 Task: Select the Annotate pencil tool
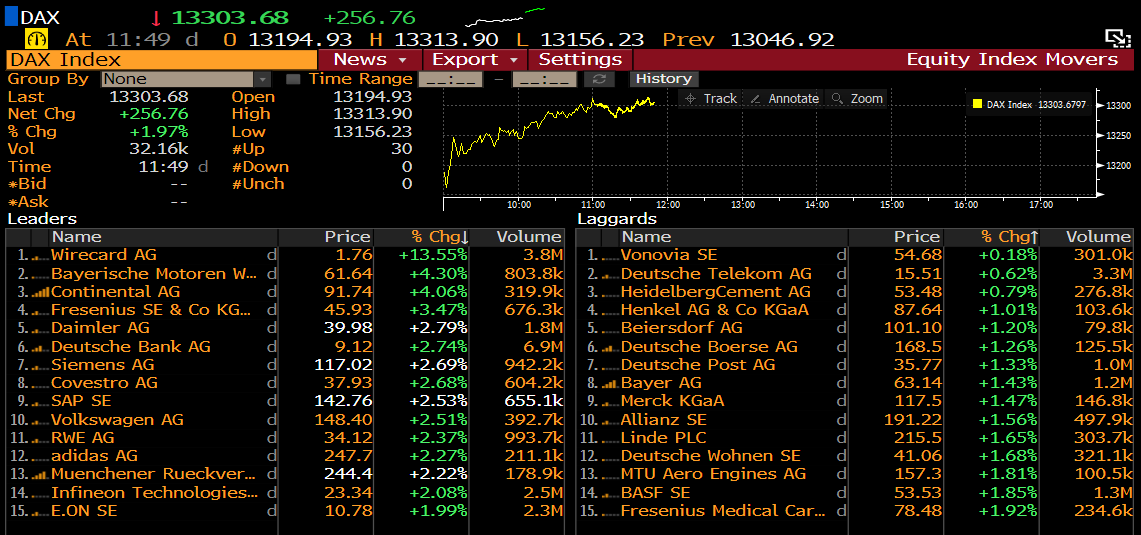[x=755, y=98]
